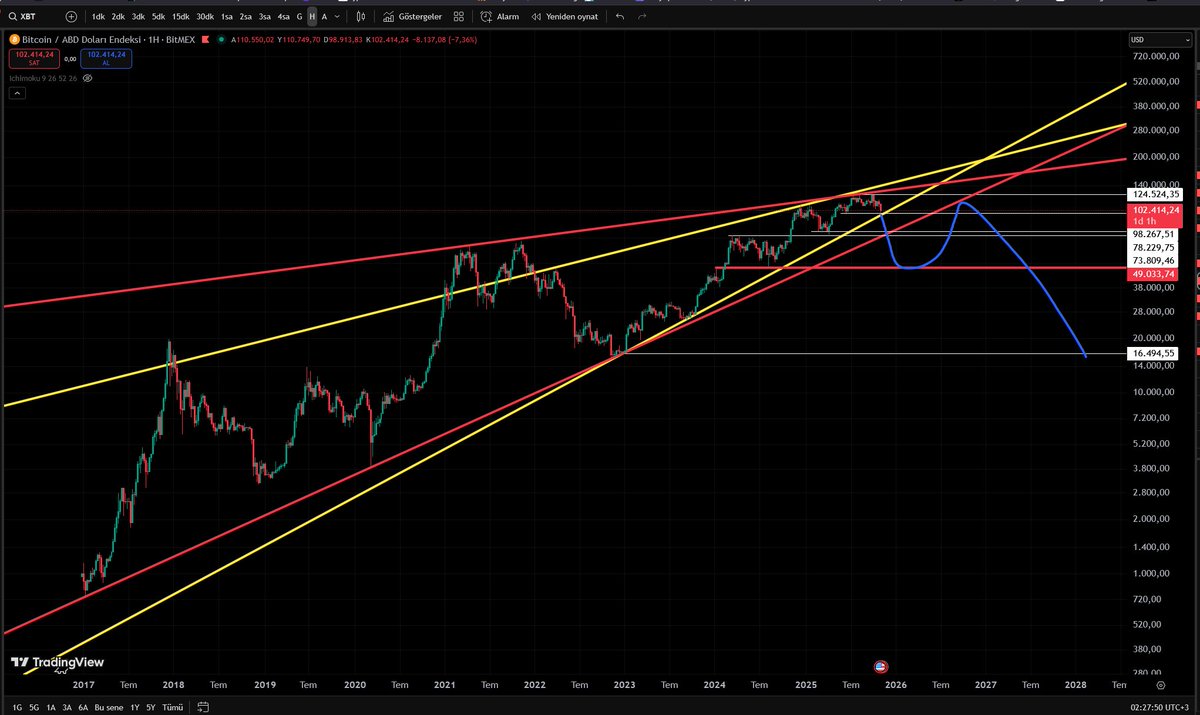The width and height of the screenshot is (1200, 715).
Task: Open the candlestick chart type menu
Action: (362, 17)
